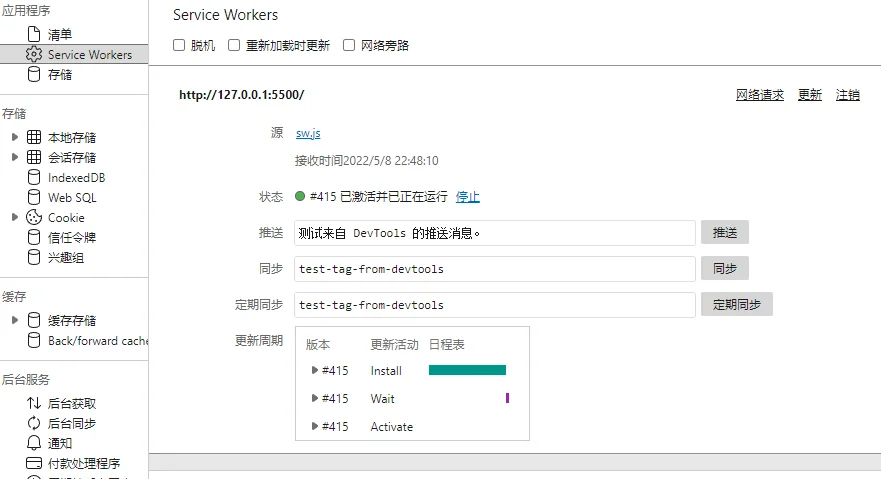Click the 清单 manifest file icon

coord(34,34)
